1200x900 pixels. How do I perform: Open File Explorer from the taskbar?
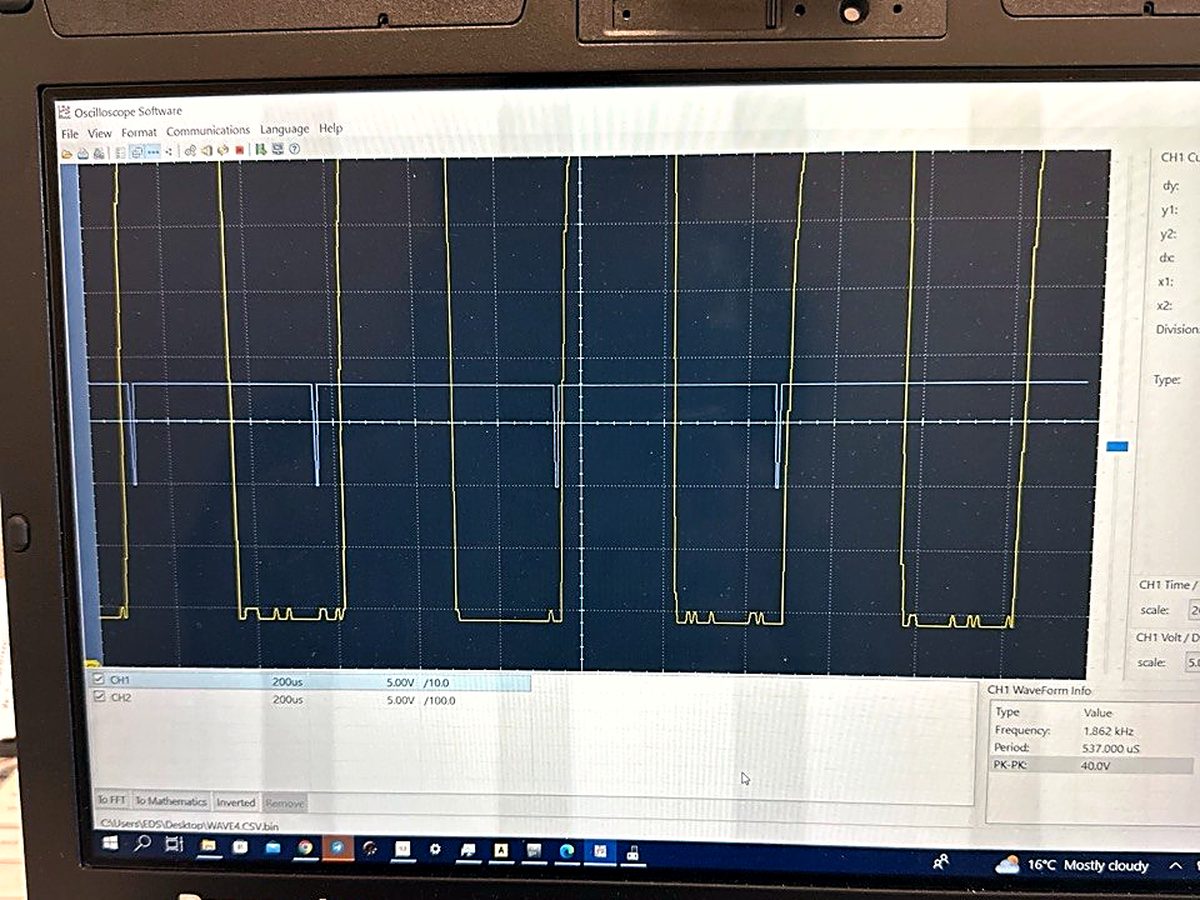209,846
